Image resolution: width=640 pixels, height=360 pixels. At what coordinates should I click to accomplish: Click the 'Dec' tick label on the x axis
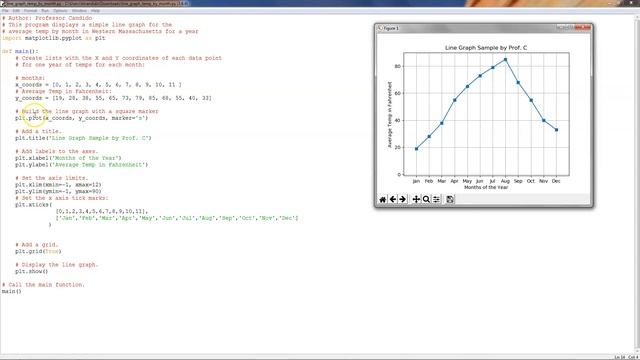click(556, 181)
